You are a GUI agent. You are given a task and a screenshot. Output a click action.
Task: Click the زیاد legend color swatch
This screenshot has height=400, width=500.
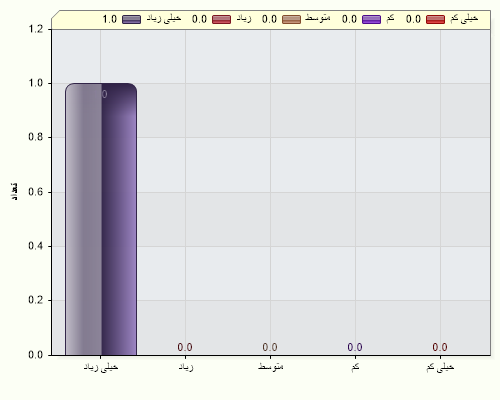pos(221,19)
